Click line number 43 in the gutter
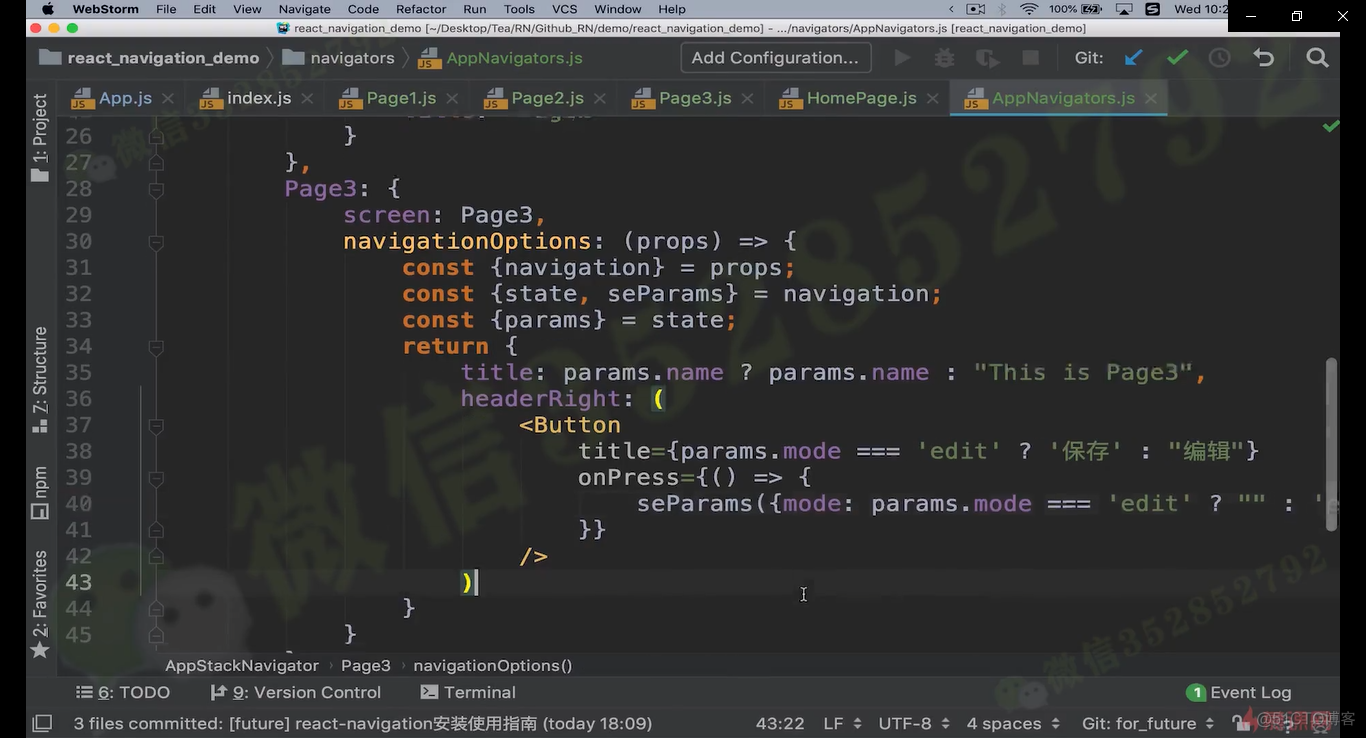The height and width of the screenshot is (738, 1366). pos(78,582)
